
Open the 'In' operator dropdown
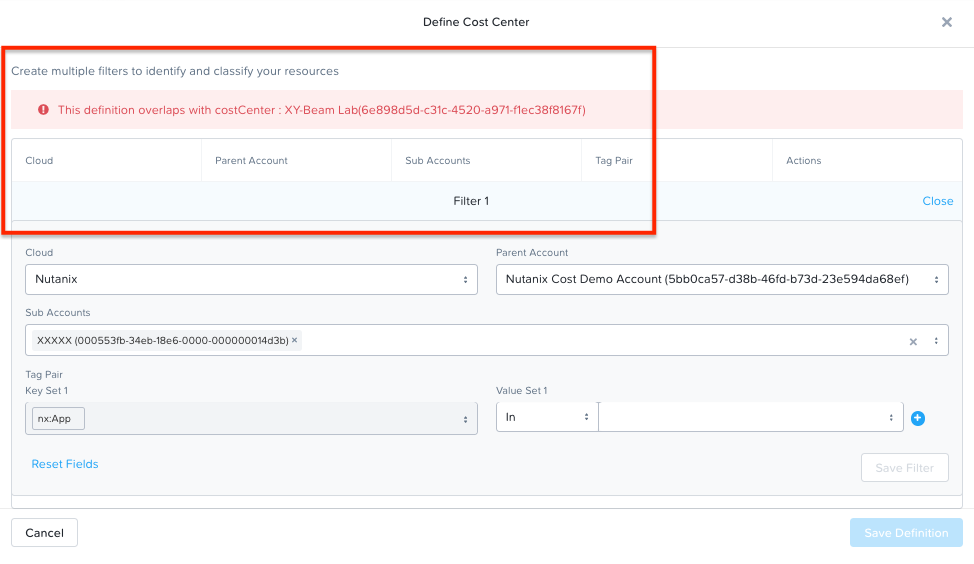pyautogui.click(x=547, y=417)
